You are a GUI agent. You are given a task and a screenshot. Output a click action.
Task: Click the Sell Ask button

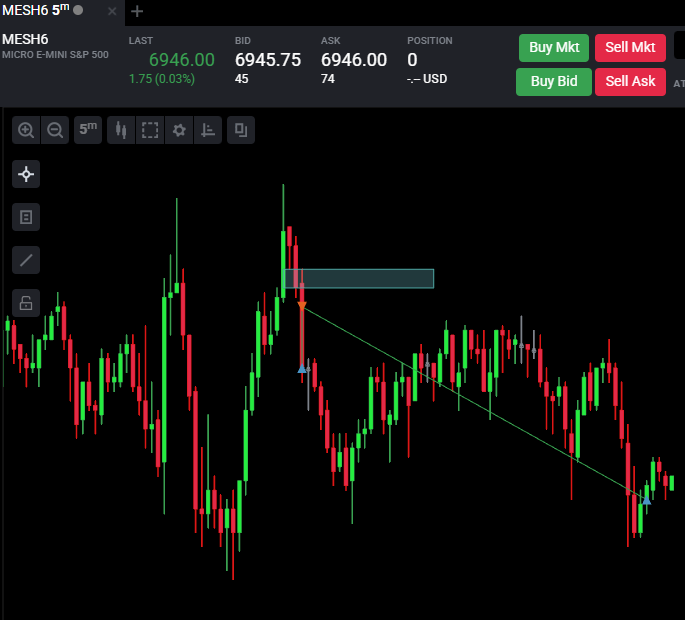pos(630,81)
